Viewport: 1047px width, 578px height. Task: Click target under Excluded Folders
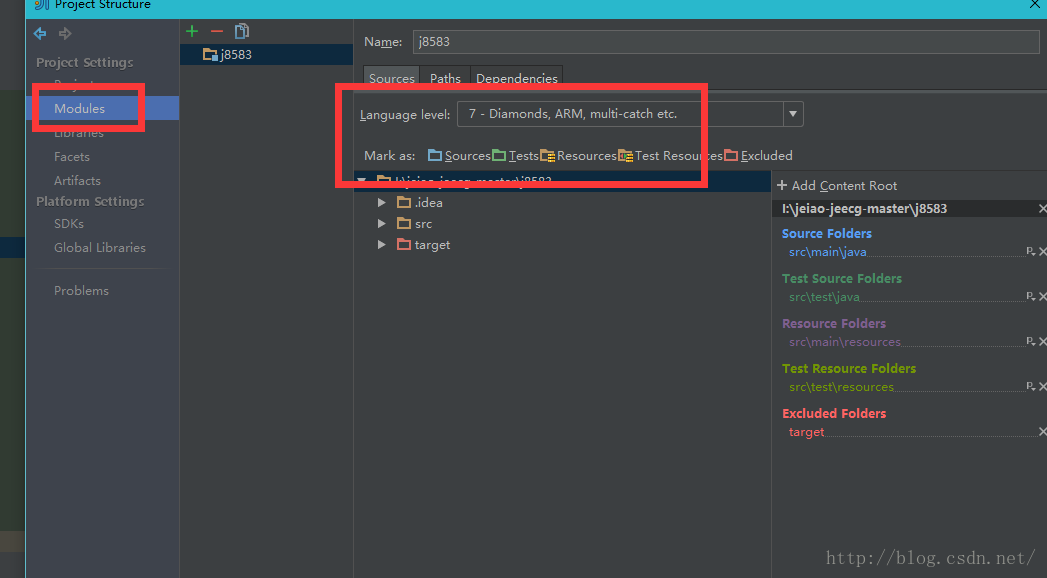(x=807, y=432)
